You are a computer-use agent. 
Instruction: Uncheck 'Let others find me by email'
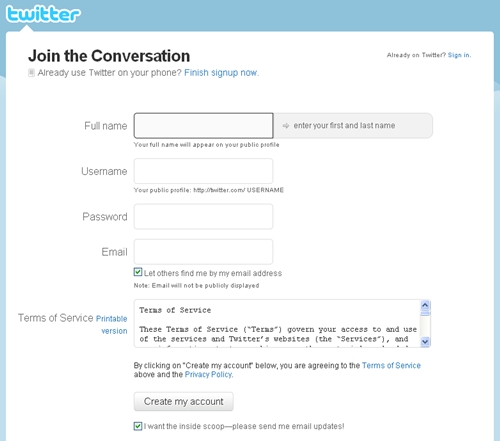(138, 272)
